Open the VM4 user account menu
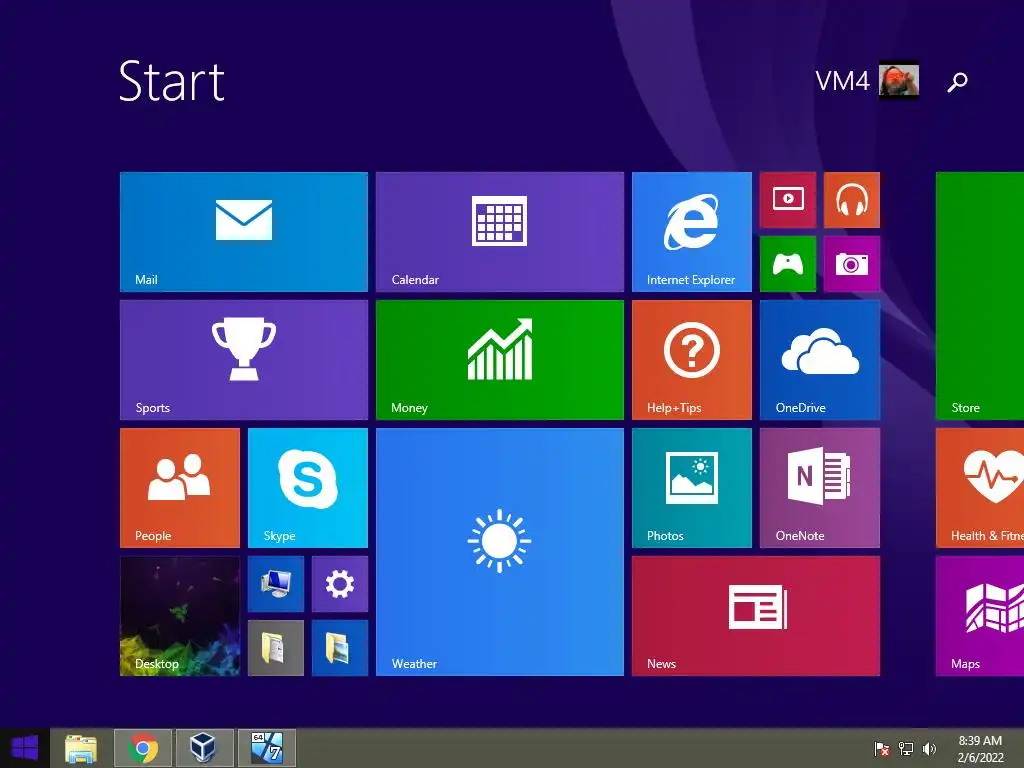 (x=867, y=81)
